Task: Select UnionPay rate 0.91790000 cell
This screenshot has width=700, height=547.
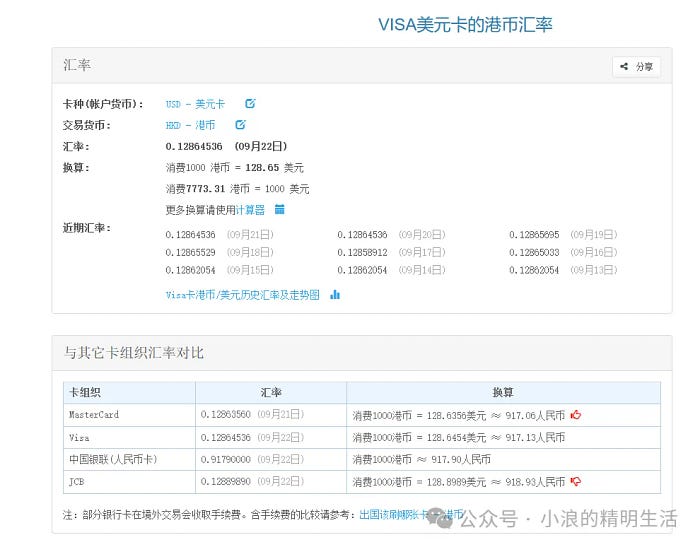Action: tap(271, 459)
